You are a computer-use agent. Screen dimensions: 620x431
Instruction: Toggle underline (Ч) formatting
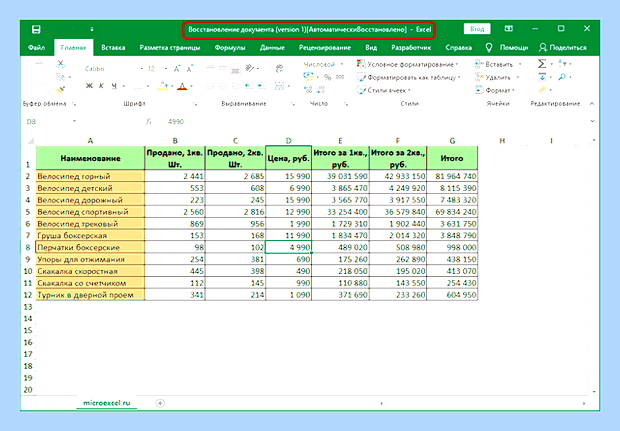click(114, 86)
